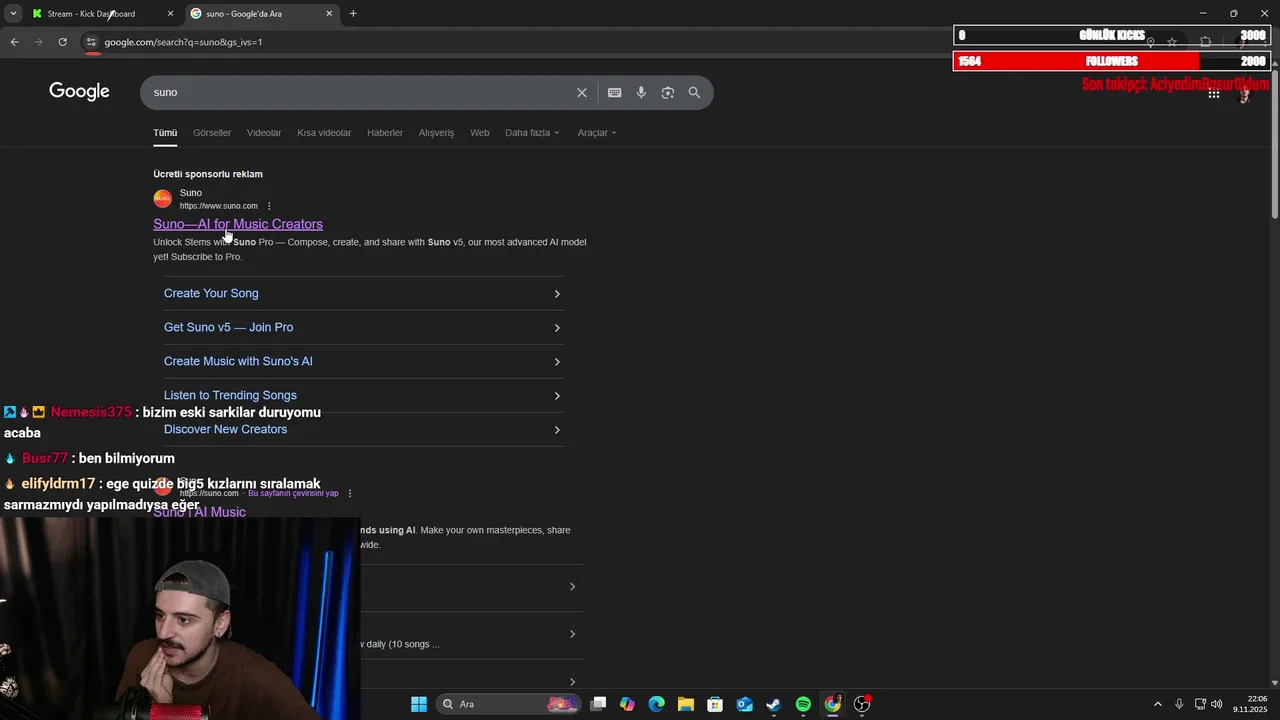This screenshot has width=1280, height=720.
Task: Open Spotify from the taskbar
Action: (803, 704)
